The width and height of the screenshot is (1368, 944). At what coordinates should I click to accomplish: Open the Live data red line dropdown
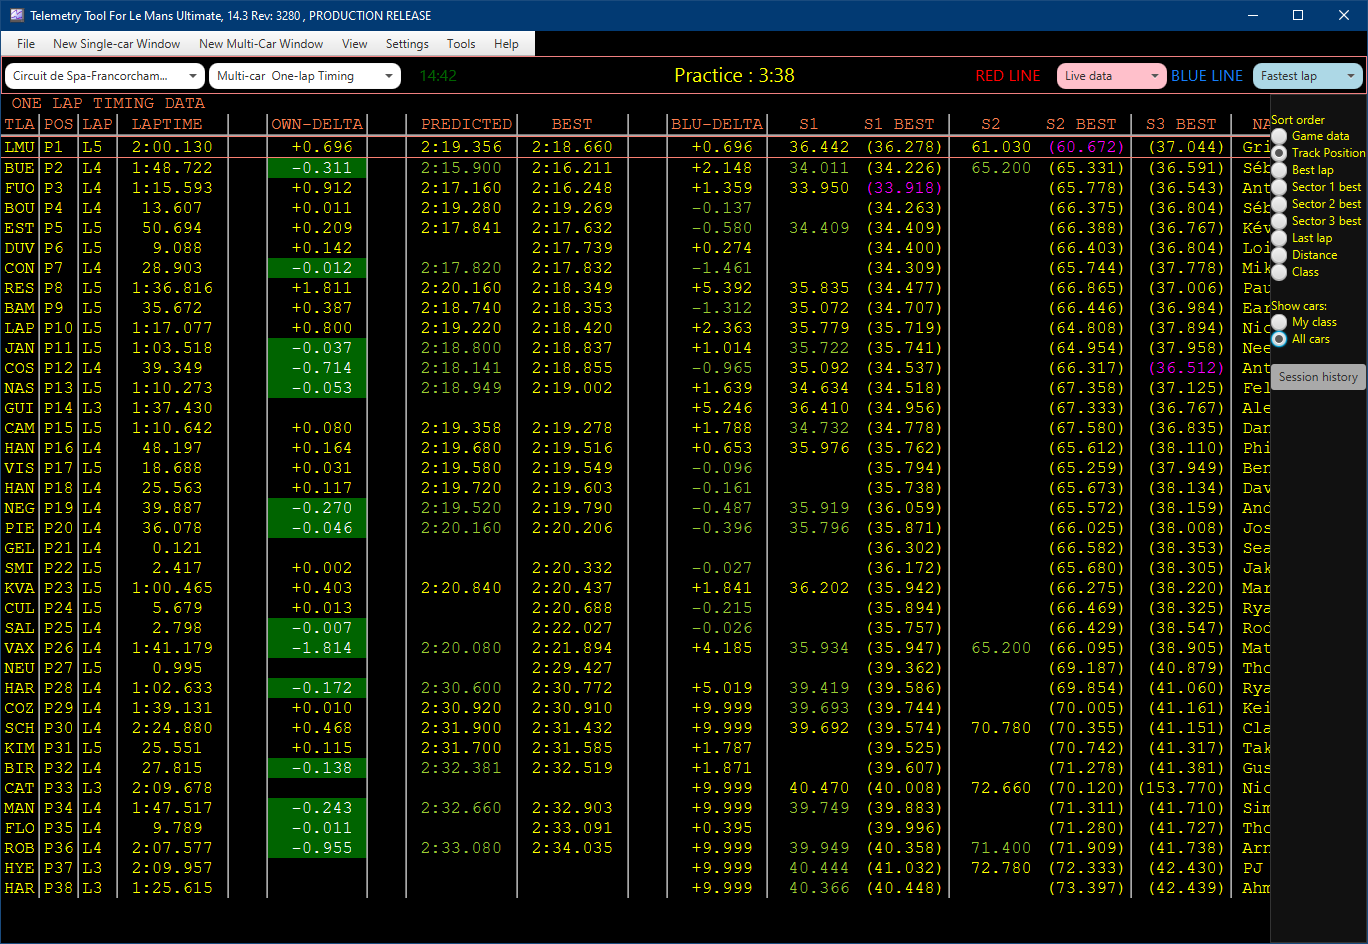pyautogui.click(x=1112, y=76)
